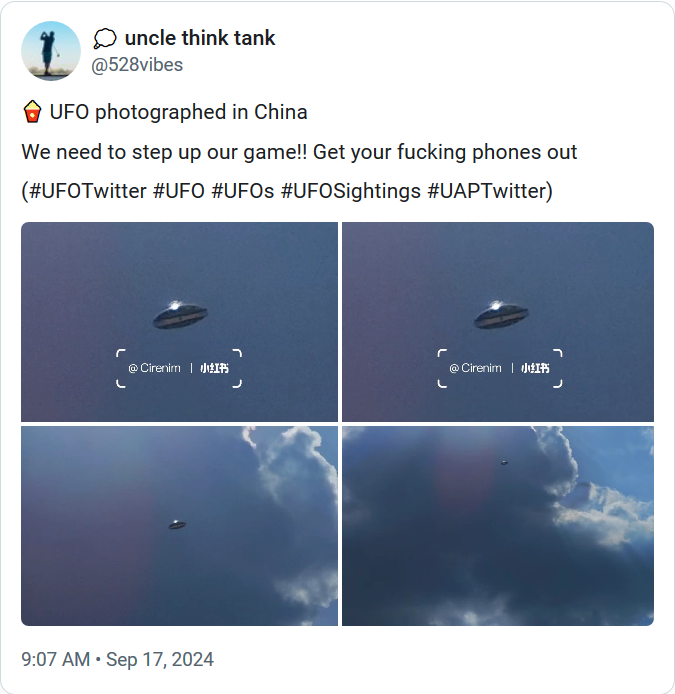The width and height of the screenshot is (675, 694).
Task: Open the uncle think tank profile avatar
Action: pos(51,51)
